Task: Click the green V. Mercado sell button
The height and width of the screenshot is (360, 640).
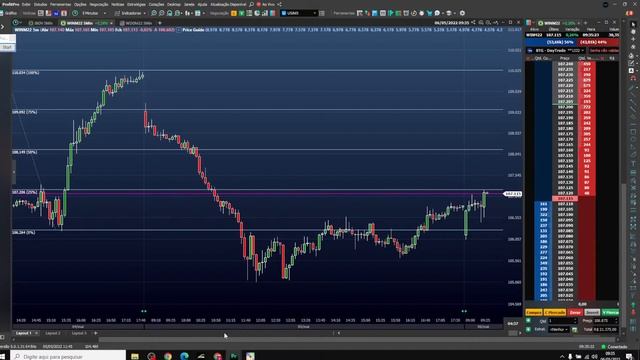Action: pyautogui.click(x=610, y=312)
